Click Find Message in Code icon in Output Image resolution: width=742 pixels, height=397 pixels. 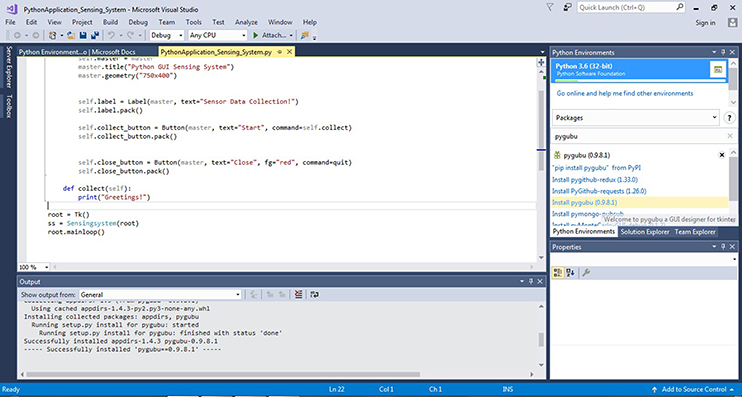pos(254,294)
